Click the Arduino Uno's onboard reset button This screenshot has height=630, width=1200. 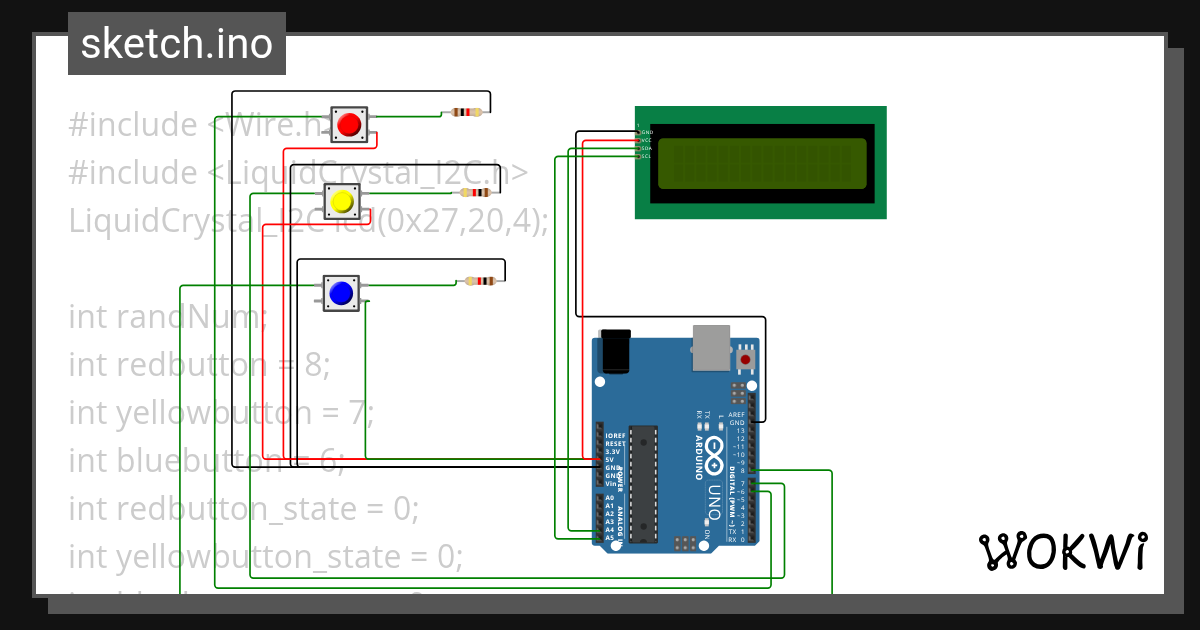pos(746,358)
